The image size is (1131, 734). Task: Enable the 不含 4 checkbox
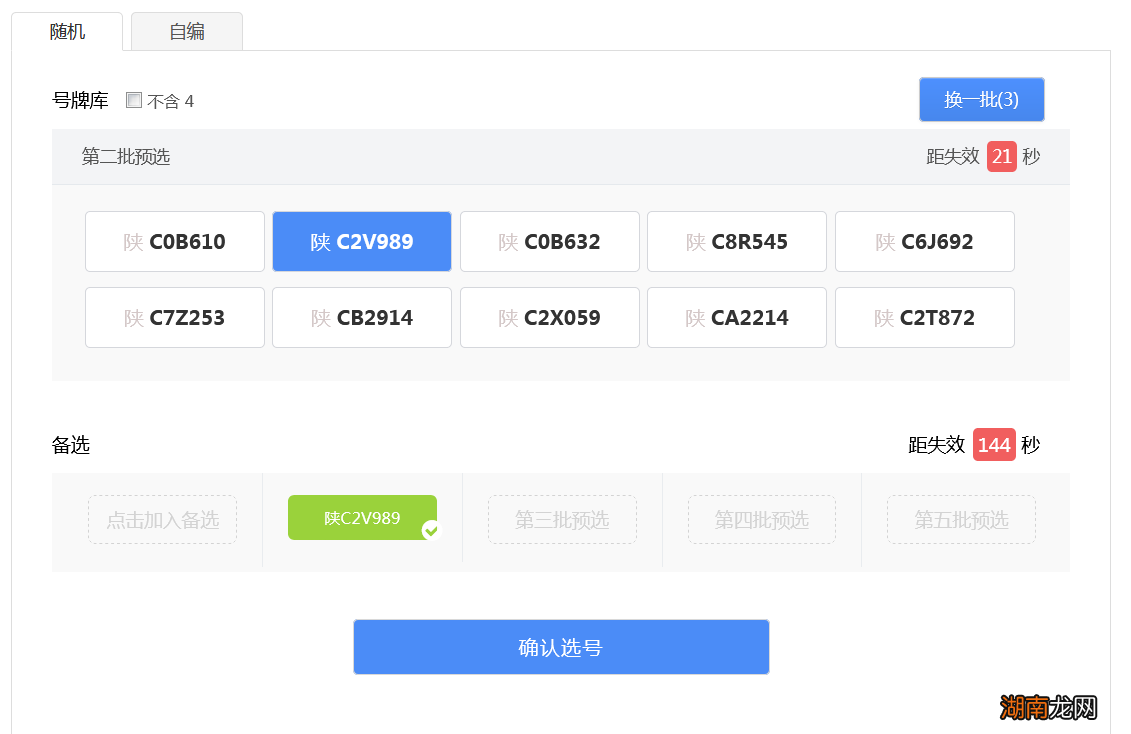134,100
